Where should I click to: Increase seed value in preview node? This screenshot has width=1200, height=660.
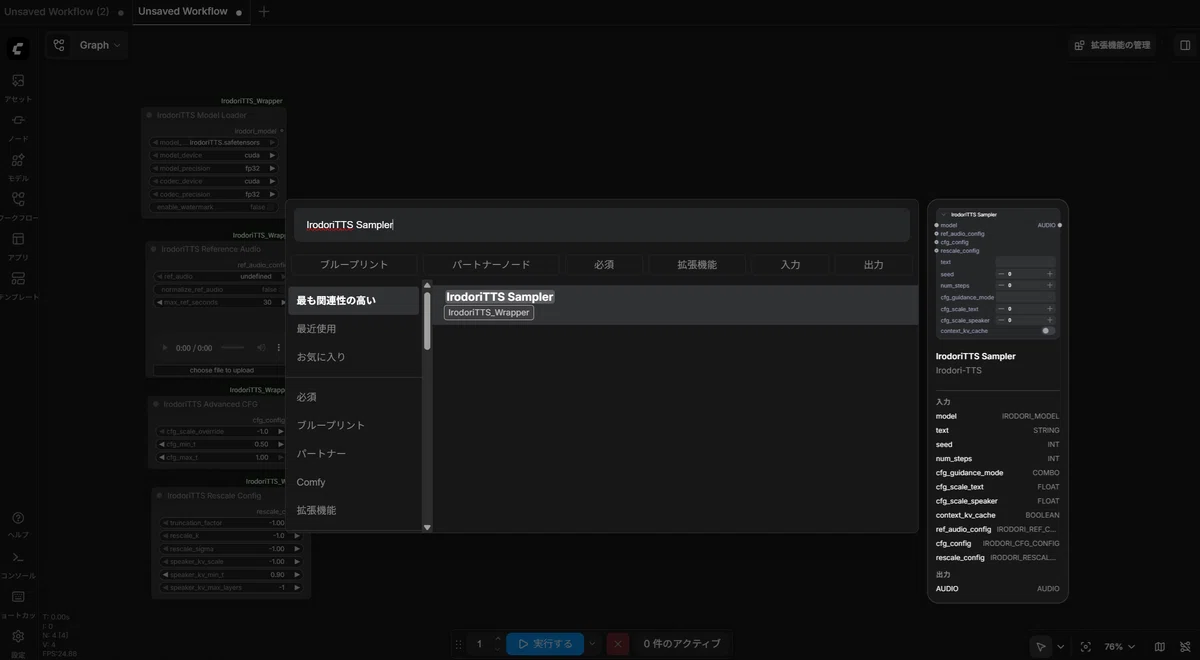click(x=1049, y=273)
